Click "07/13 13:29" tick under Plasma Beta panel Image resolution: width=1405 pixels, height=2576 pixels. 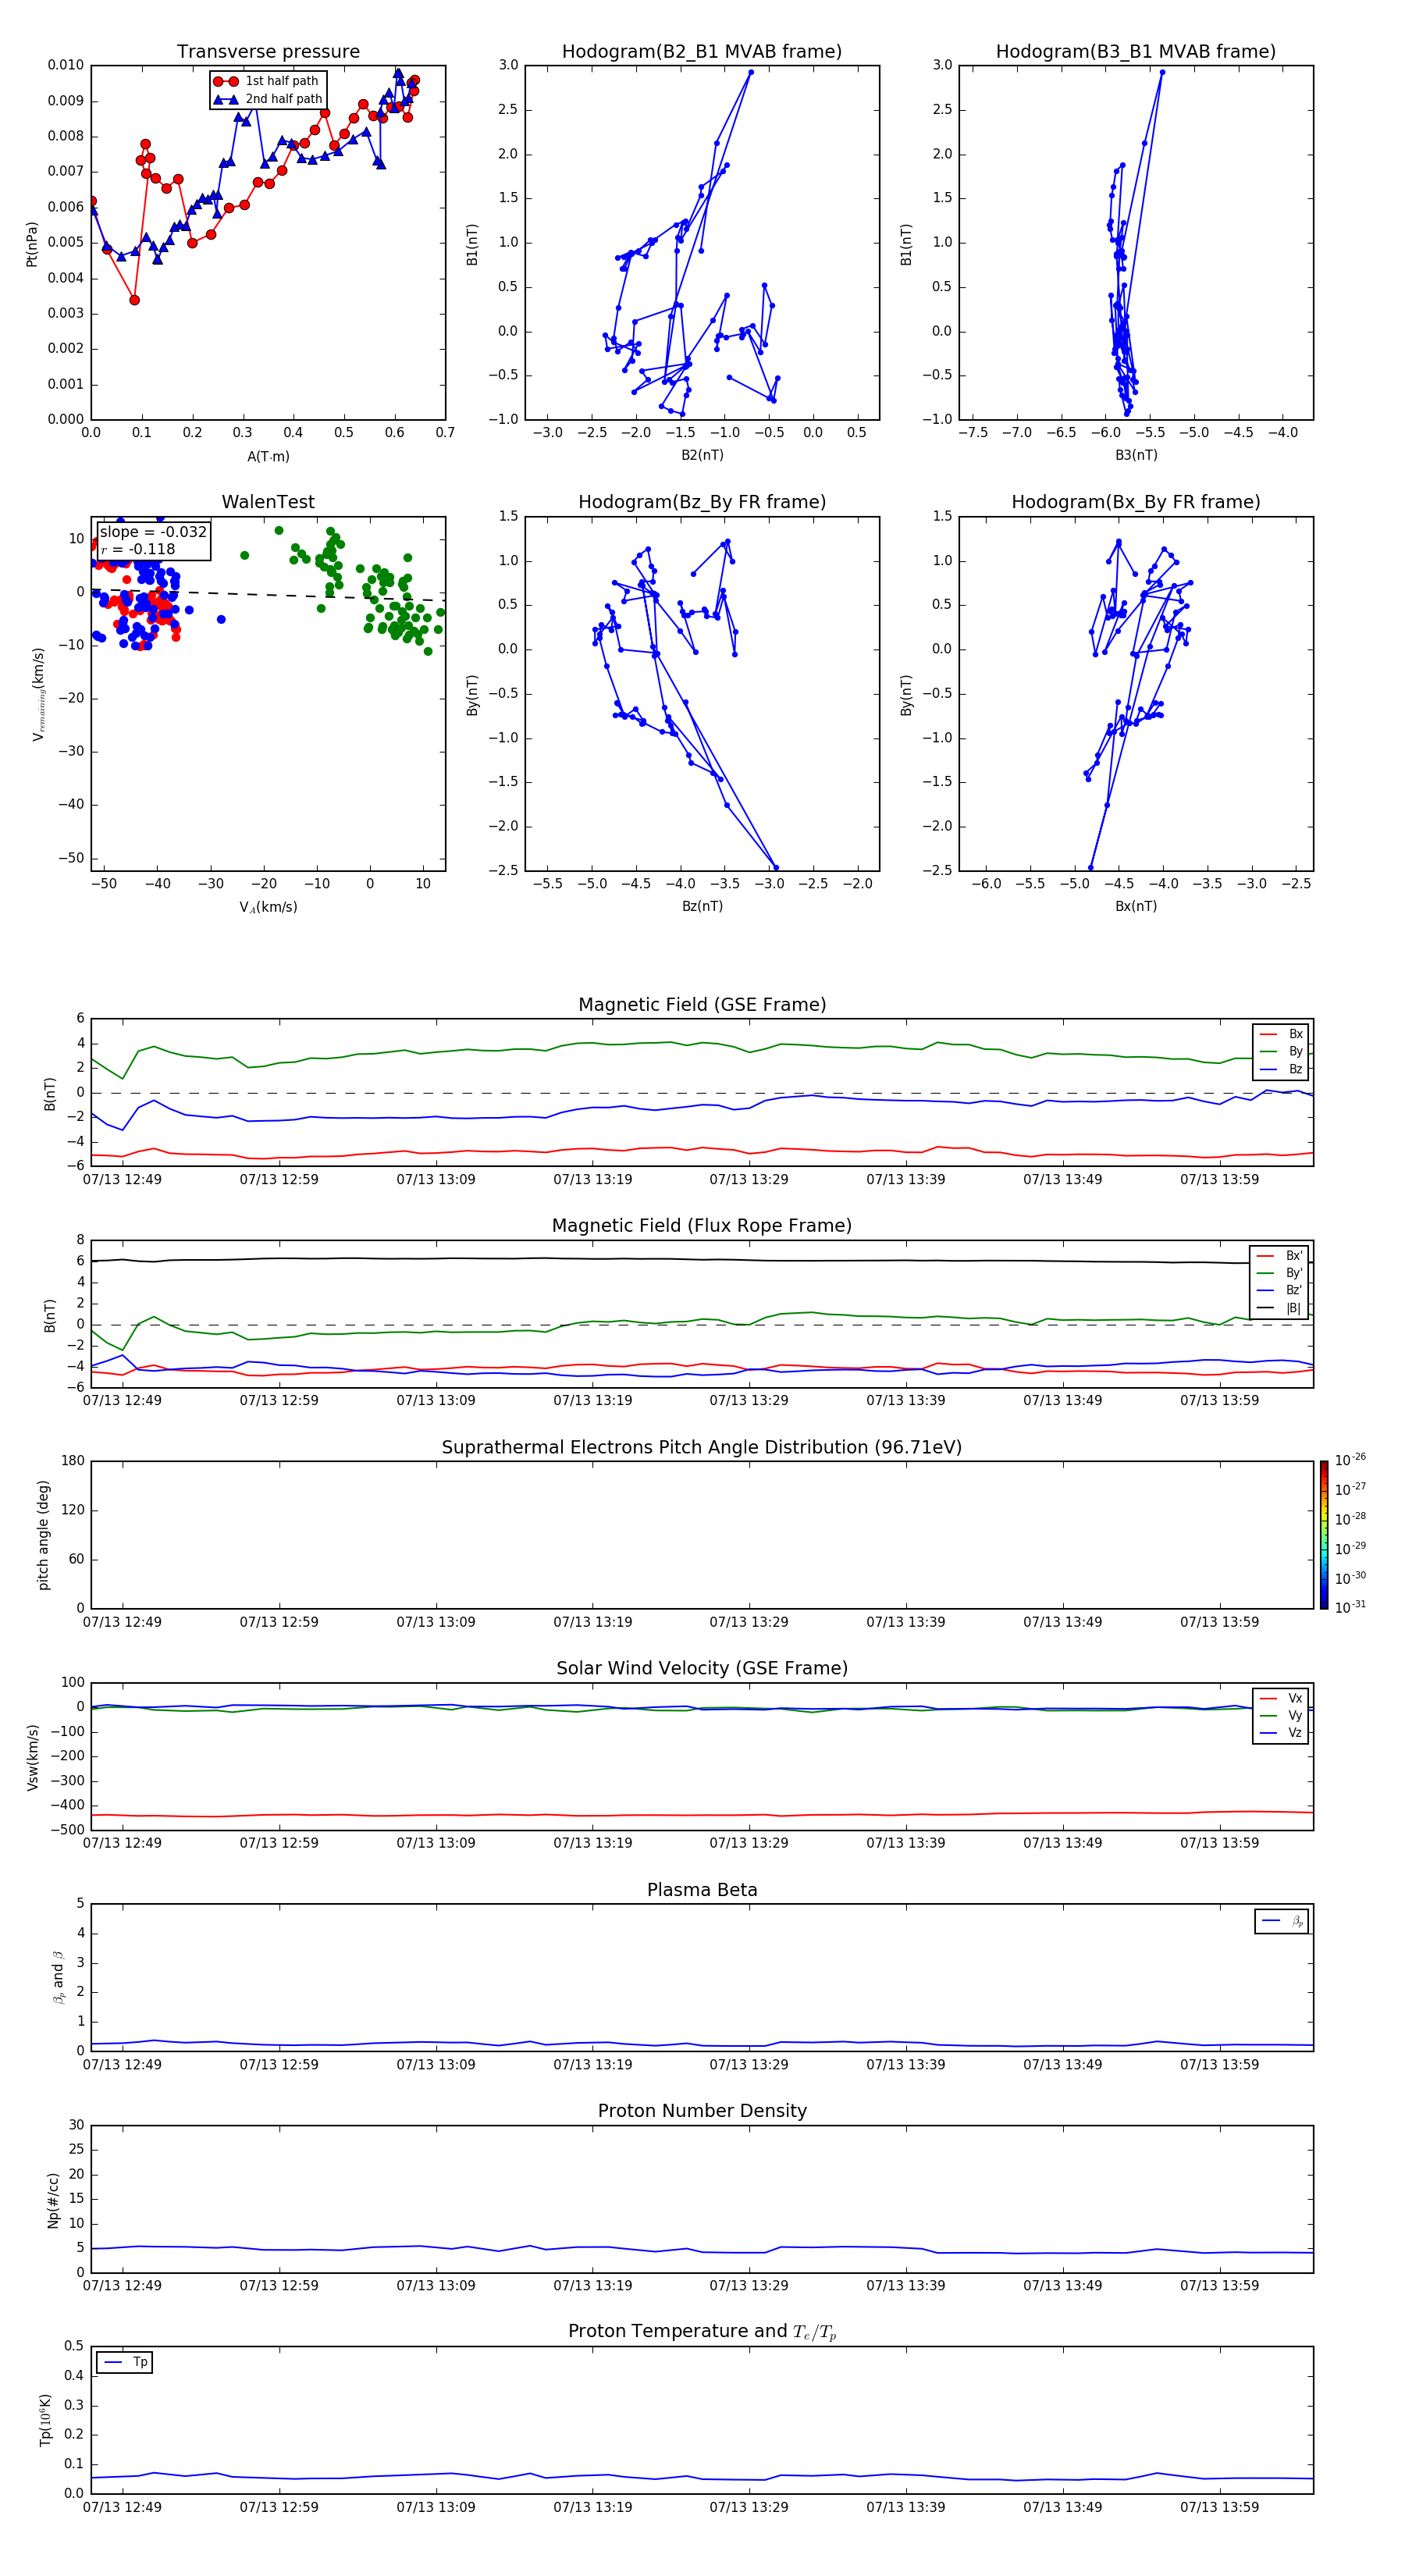click(749, 2064)
